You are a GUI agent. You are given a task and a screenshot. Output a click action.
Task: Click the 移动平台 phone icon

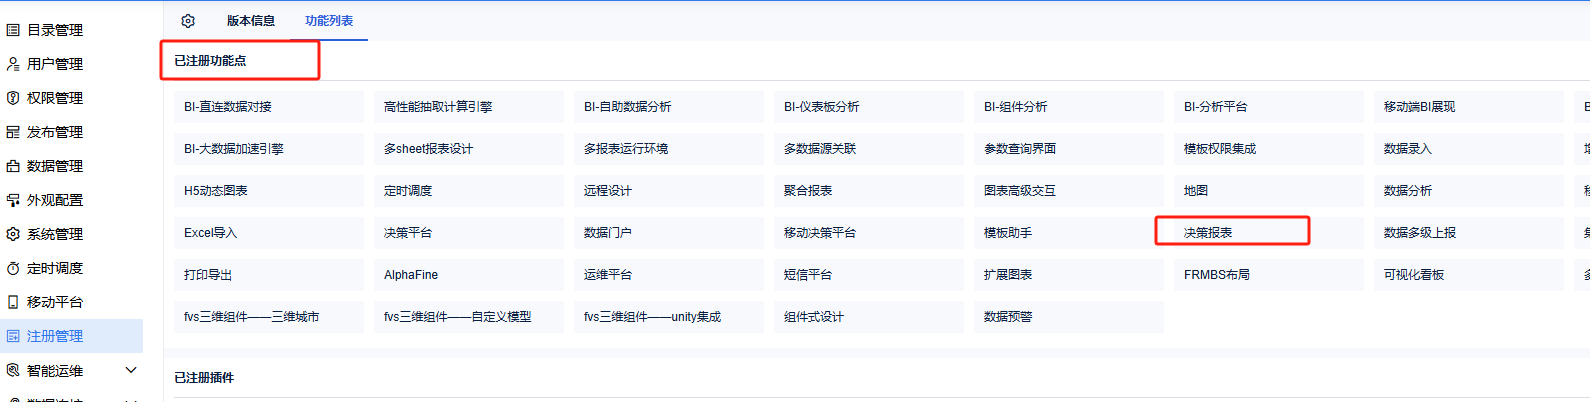click(13, 302)
